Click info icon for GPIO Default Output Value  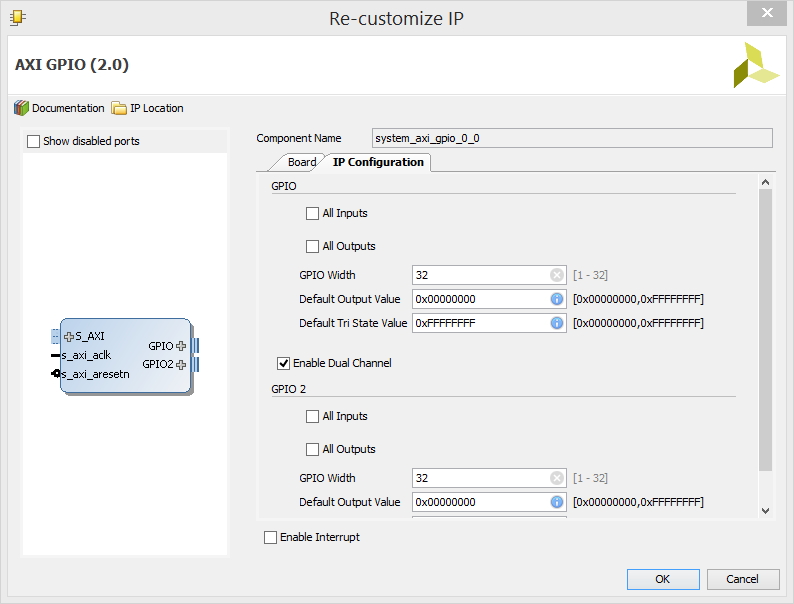[557, 299]
